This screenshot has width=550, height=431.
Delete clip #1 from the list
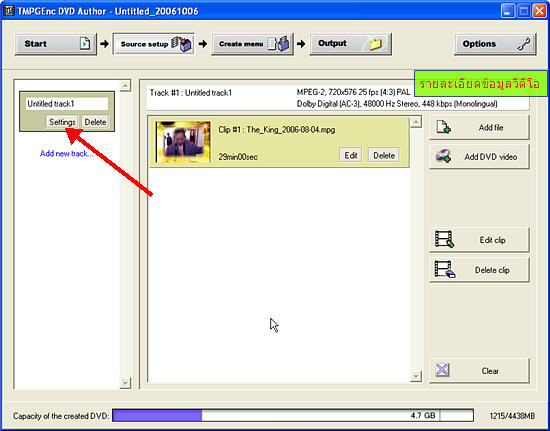(x=384, y=155)
